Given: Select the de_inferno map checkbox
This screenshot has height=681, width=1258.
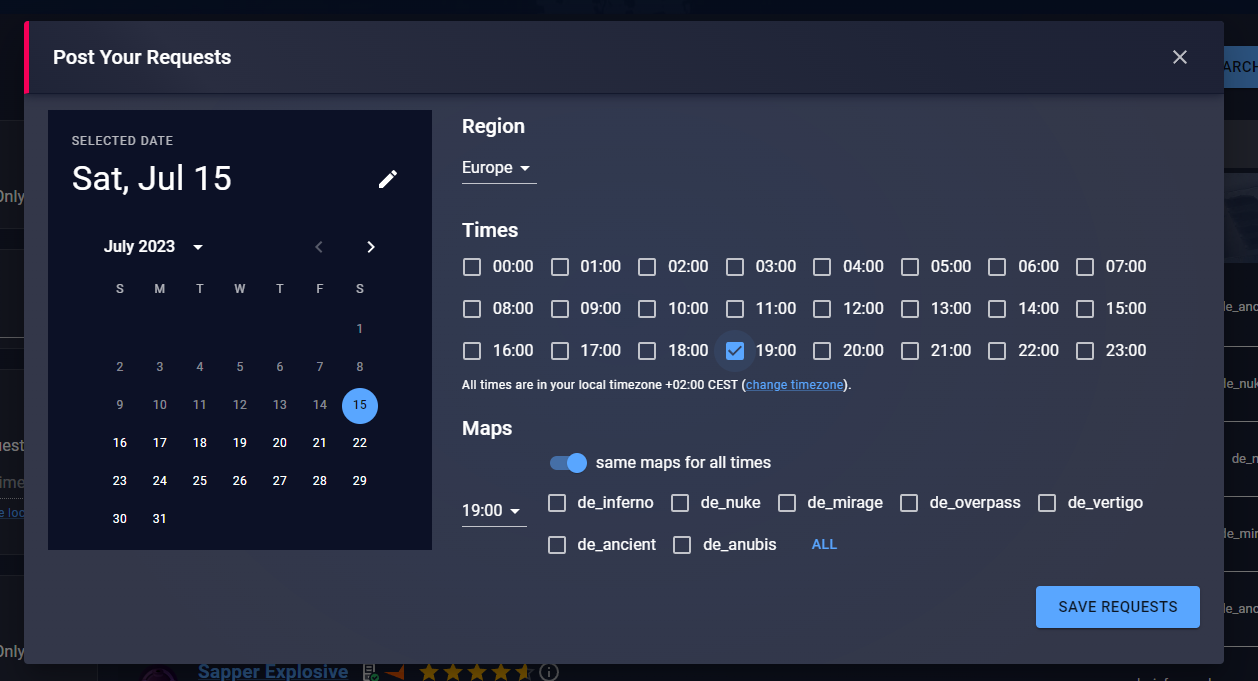Looking at the screenshot, I should (557, 503).
